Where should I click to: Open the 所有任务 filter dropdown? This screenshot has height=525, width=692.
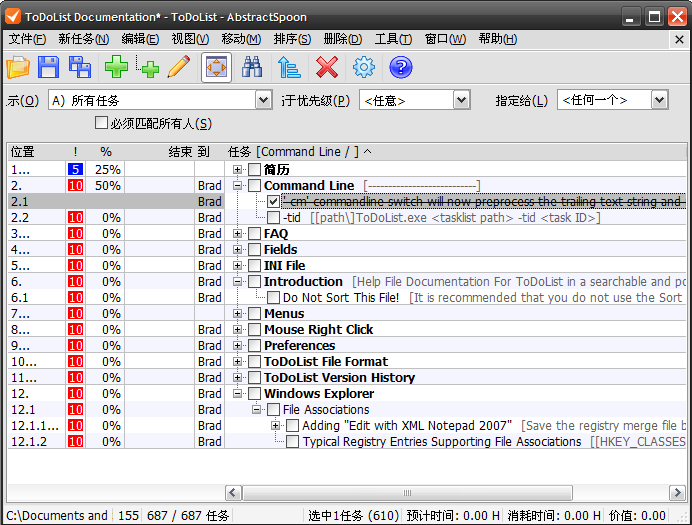263,100
